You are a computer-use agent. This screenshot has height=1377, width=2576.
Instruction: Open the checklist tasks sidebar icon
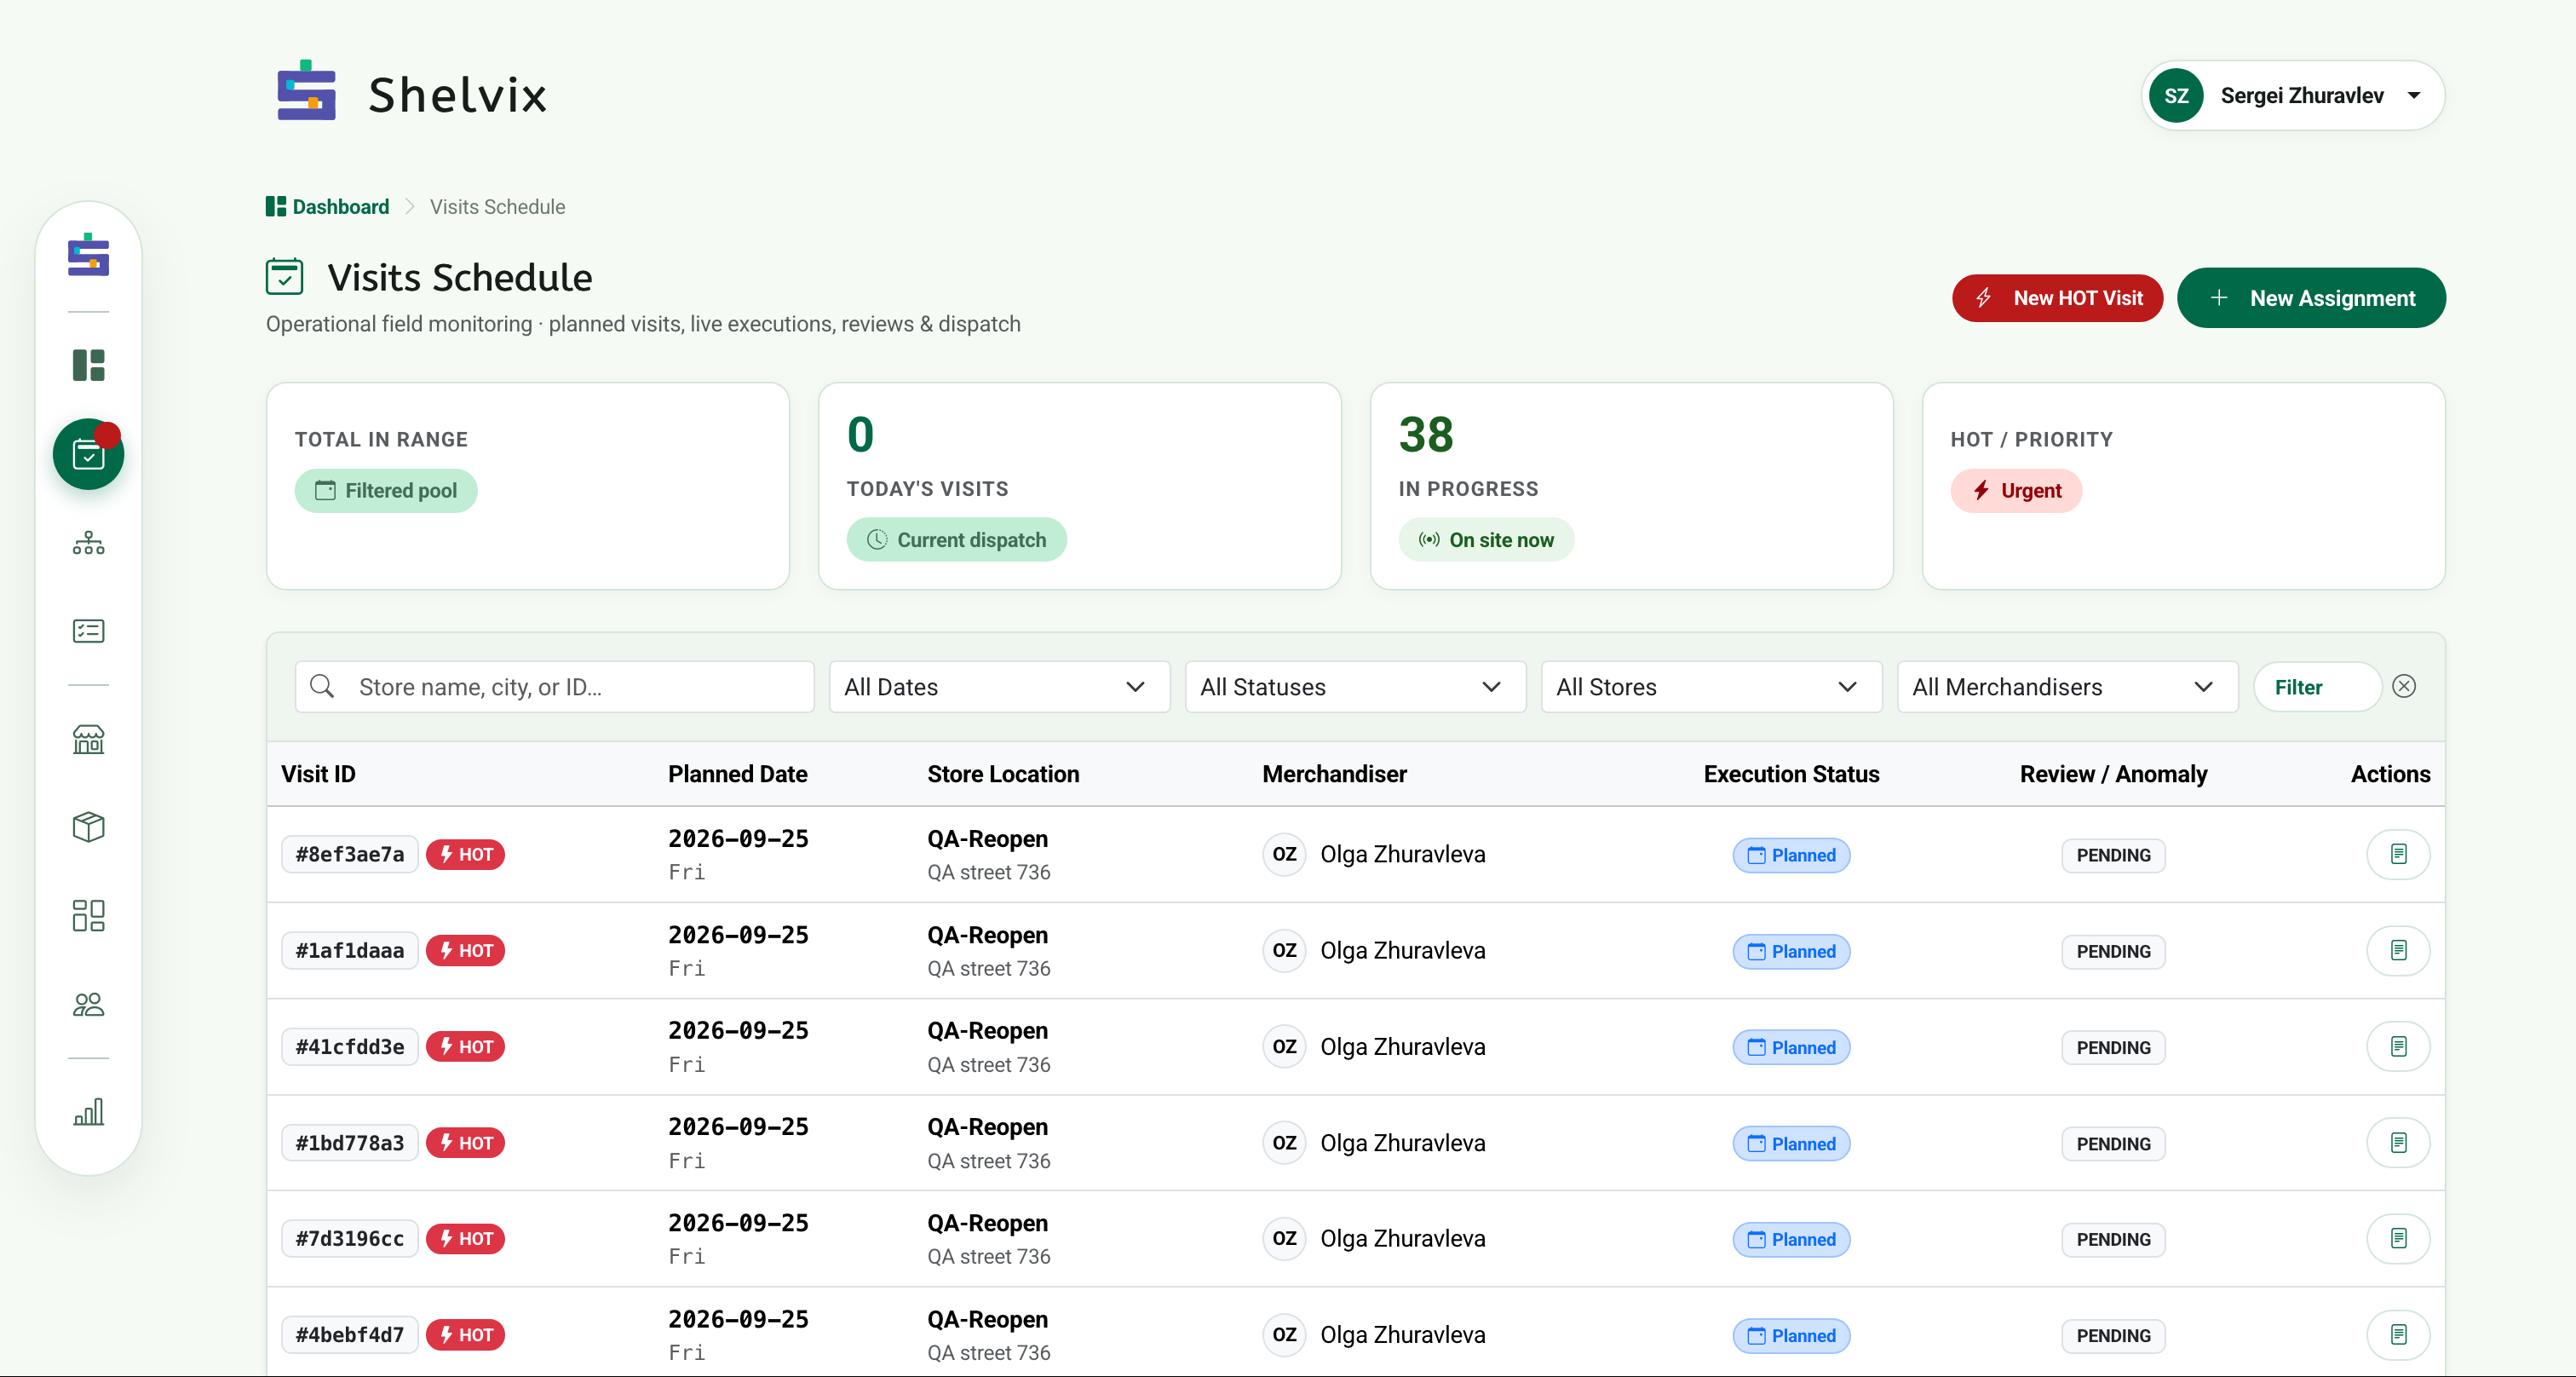point(88,631)
